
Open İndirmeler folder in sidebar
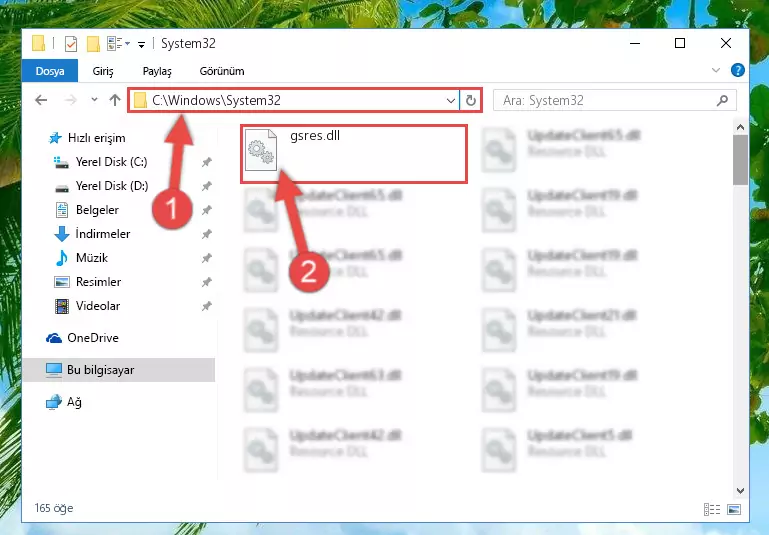[103, 234]
